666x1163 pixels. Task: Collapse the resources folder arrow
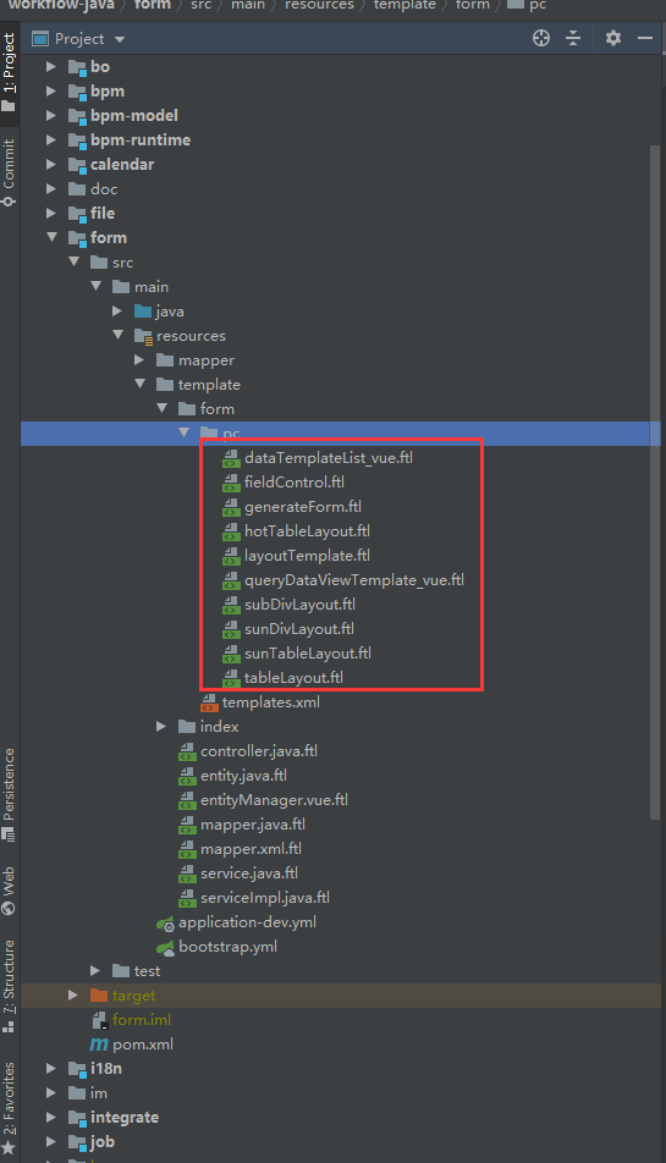coord(117,335)
